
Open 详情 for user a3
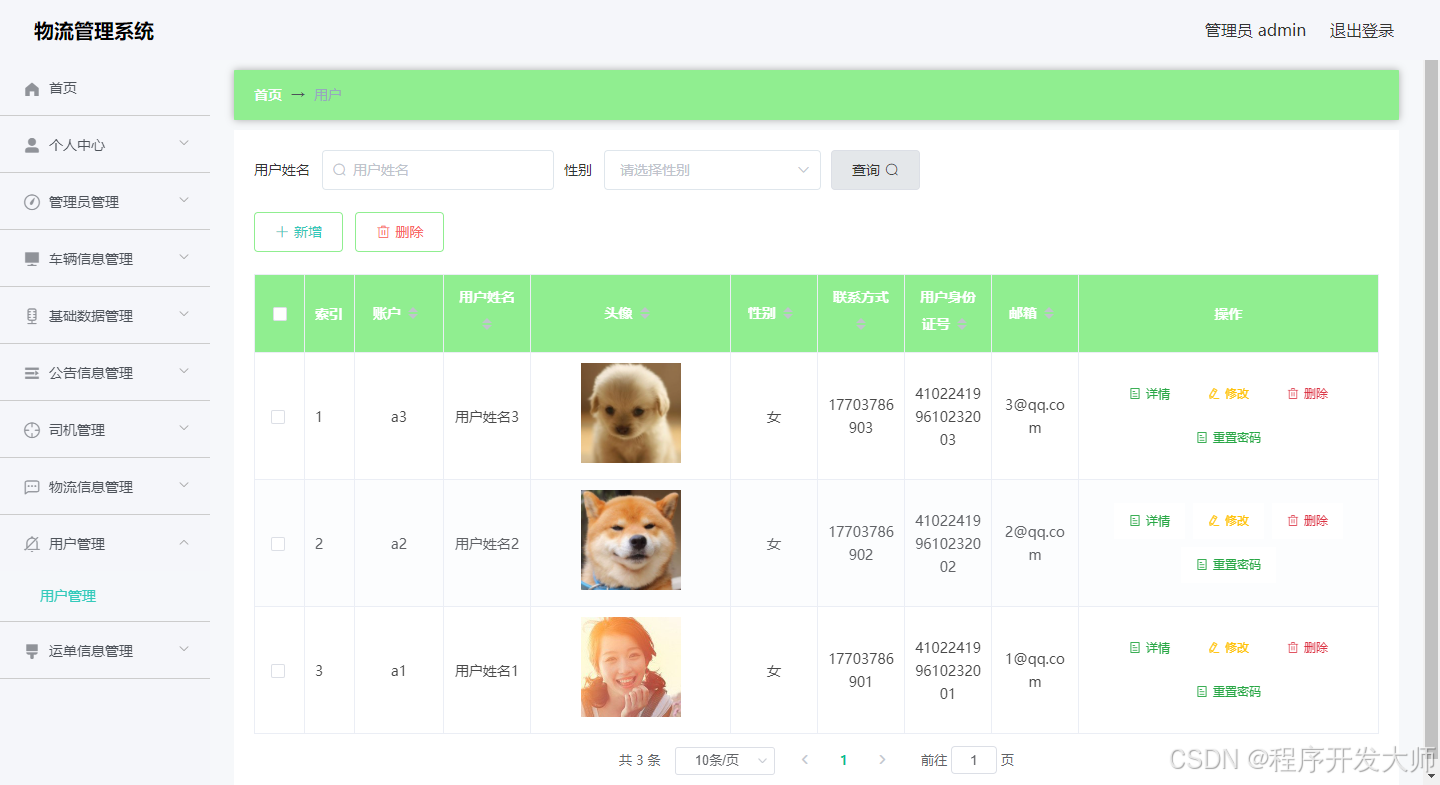pyautogui.click(x=1149, y=394)
